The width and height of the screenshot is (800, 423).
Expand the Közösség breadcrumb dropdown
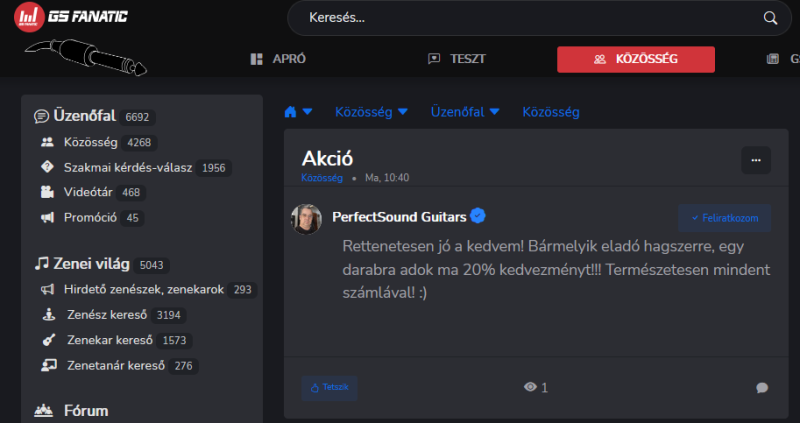click(x=402, y=112)
